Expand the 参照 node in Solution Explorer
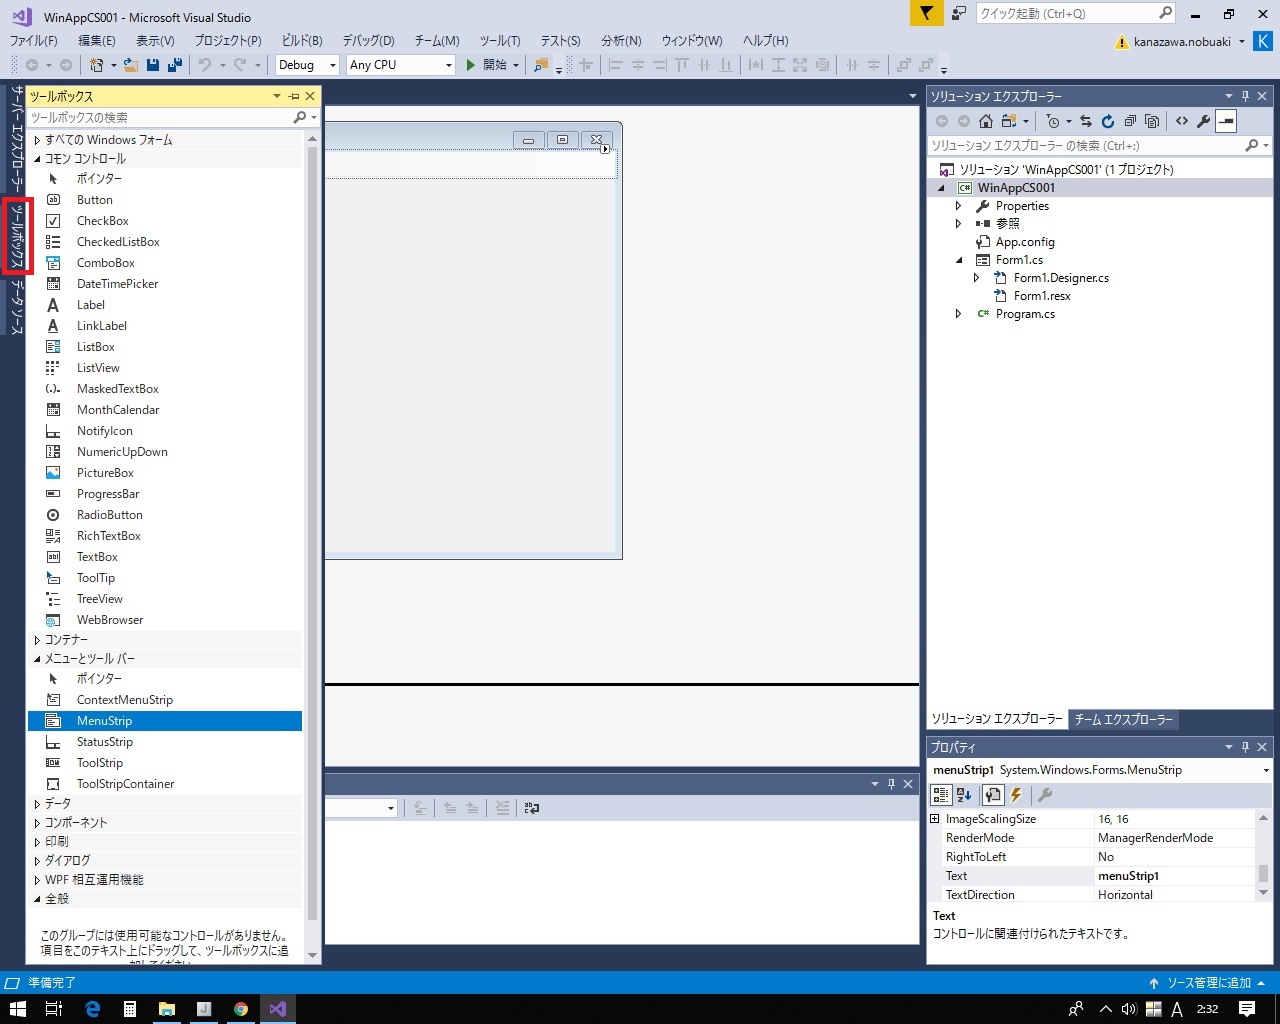The width and height of the screenshot is (1280, 1024). tap(958, 224)
